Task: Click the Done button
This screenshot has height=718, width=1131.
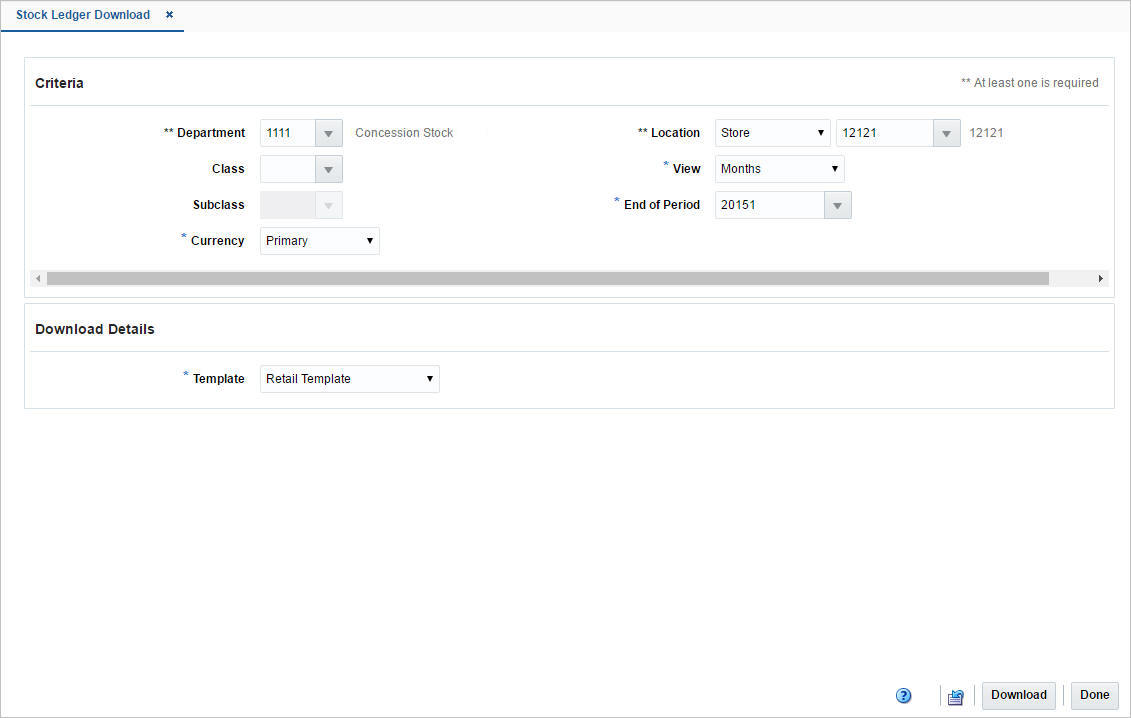Action: coord(1094,695)
